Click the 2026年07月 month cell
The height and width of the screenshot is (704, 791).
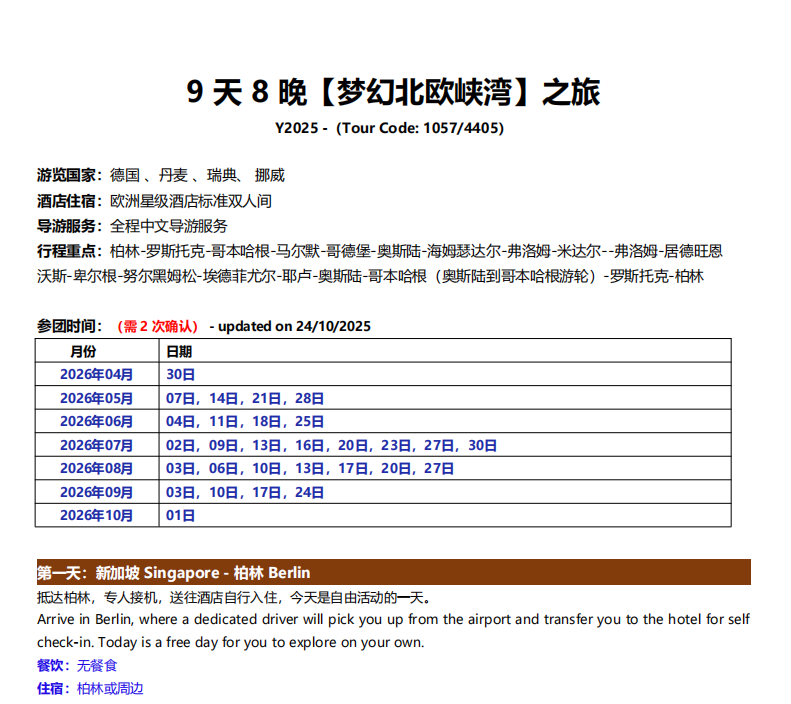click(x=96, y=445)
